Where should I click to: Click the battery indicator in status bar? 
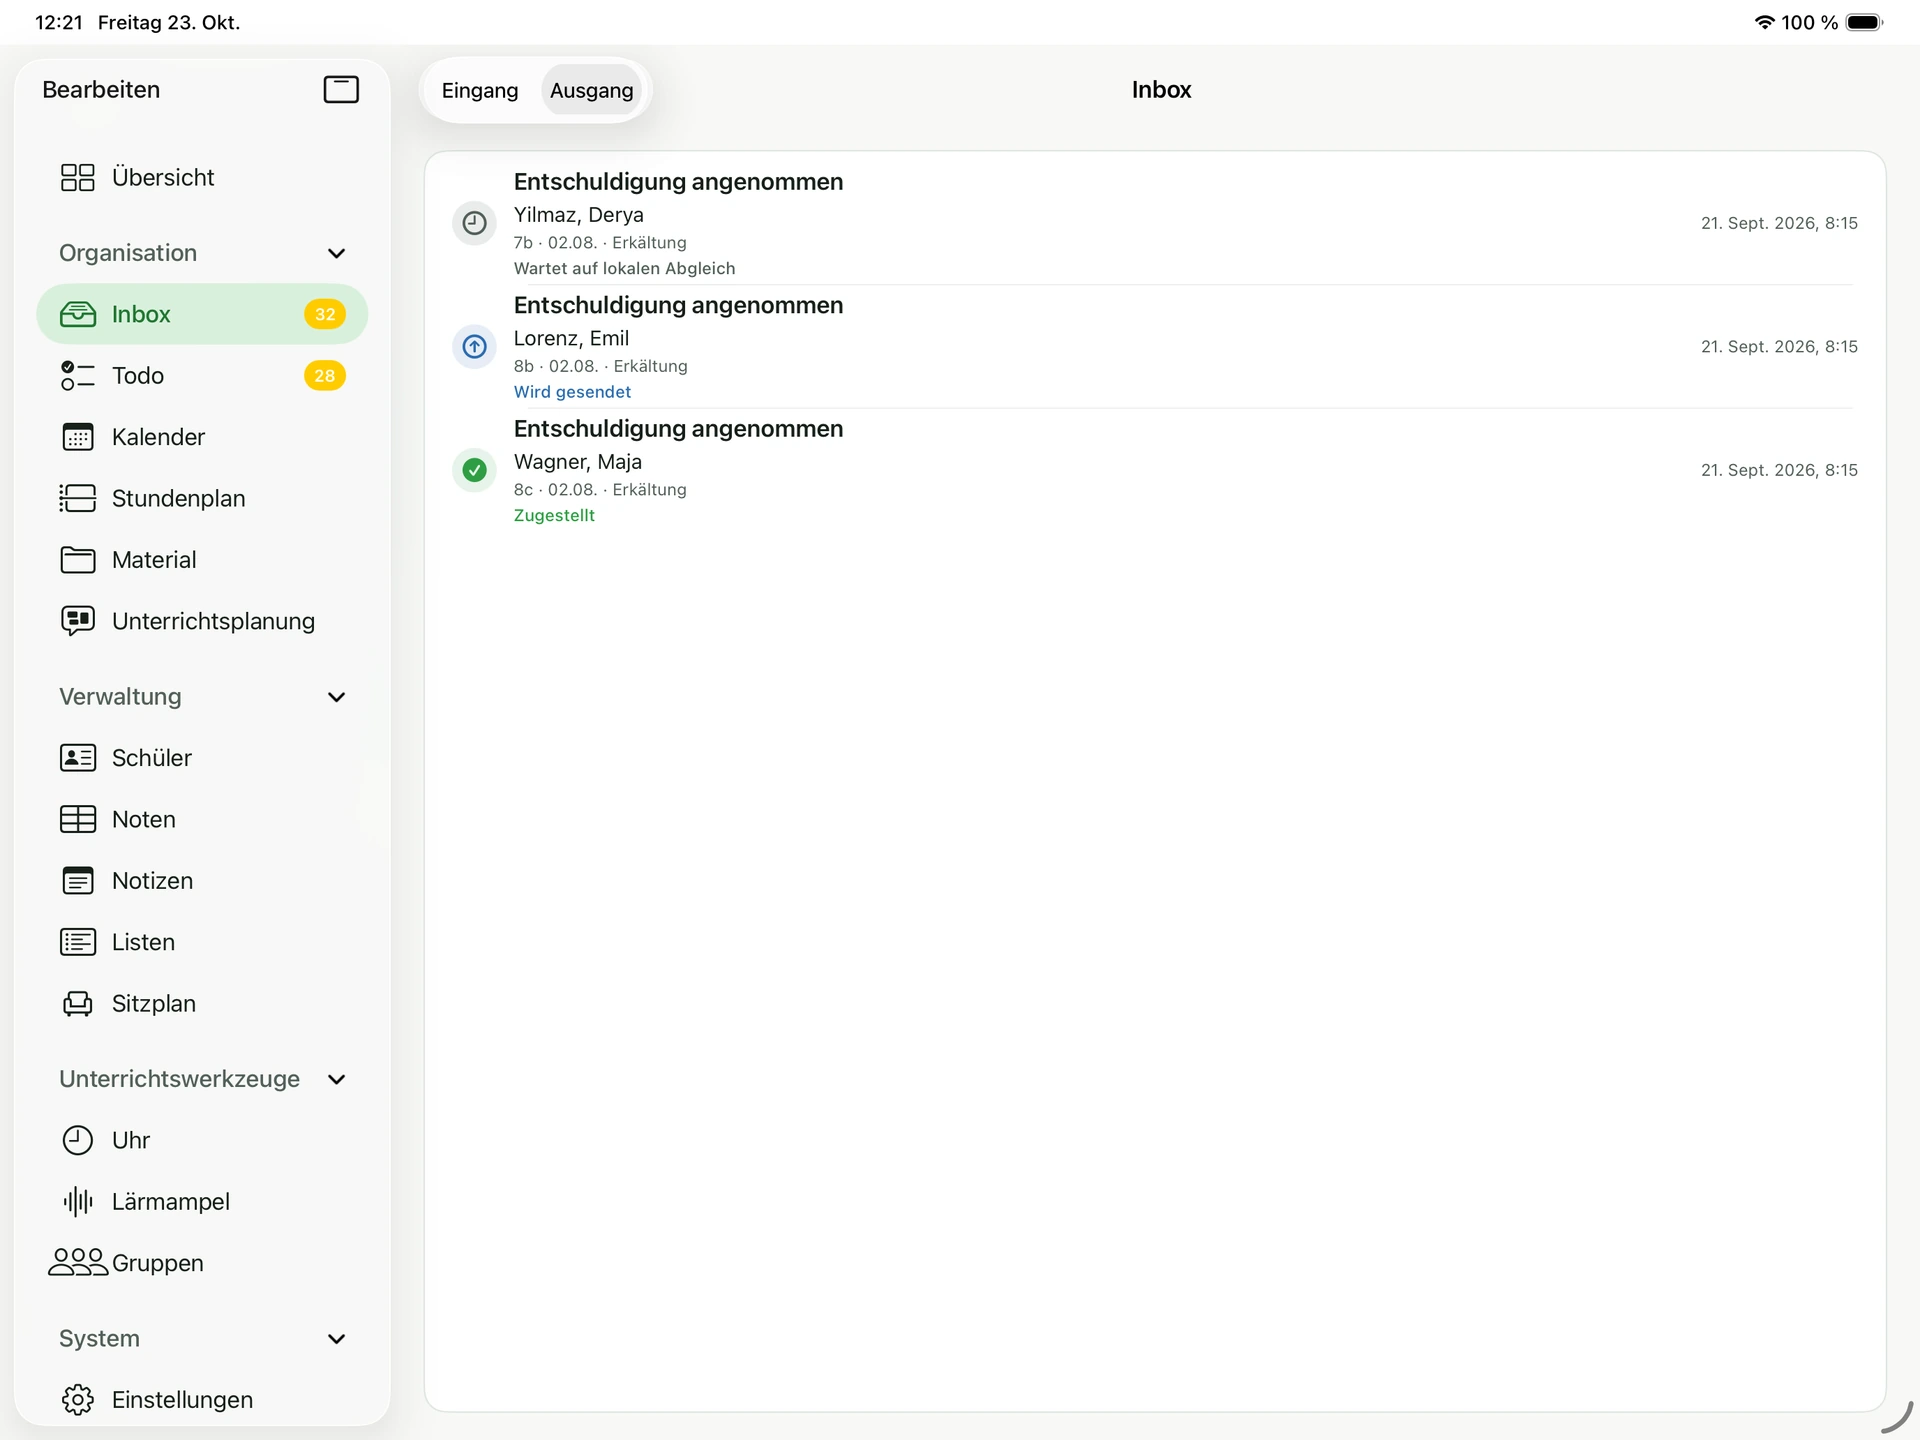[x=1865, y=22]
